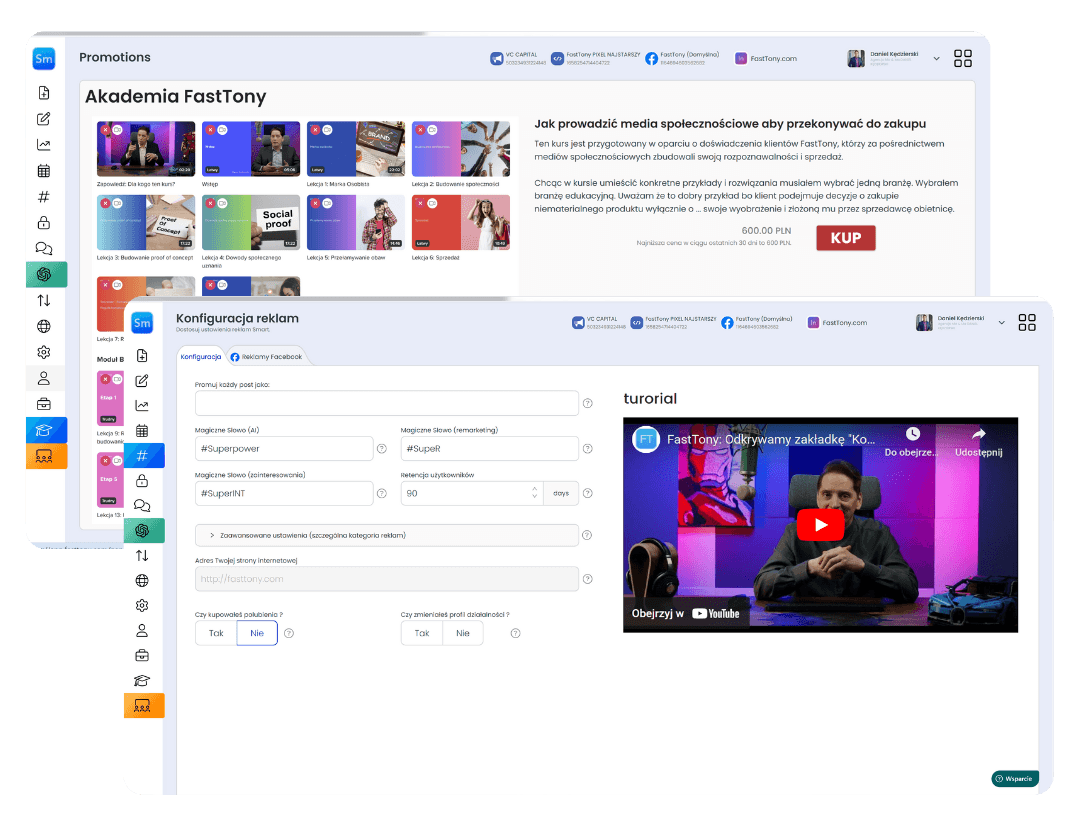Image resolution: width=1080 pixels, height=819 pixels.
Task: Open the days unit selector for retention
Action: point(561,493)
